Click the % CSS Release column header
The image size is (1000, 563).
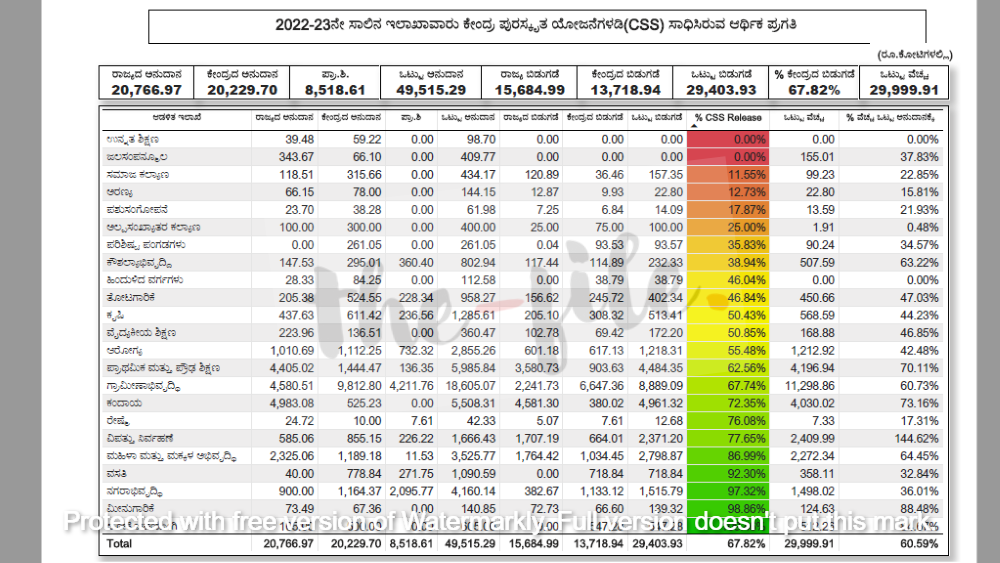(727, 117)
